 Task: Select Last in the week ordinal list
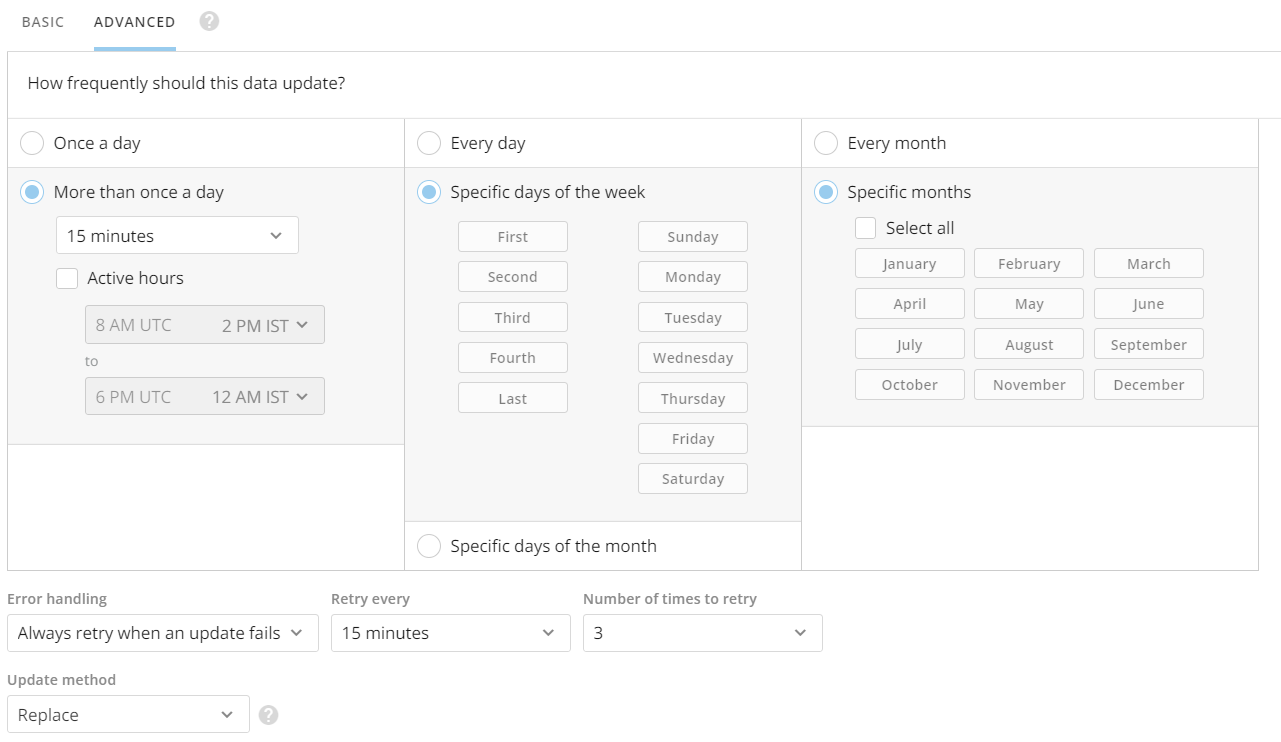coord(512,397)
